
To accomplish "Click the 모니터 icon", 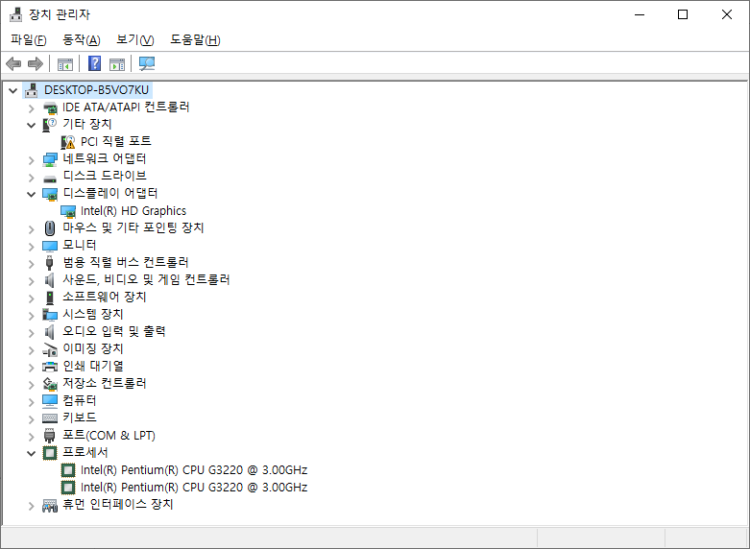I will (50, 246).
